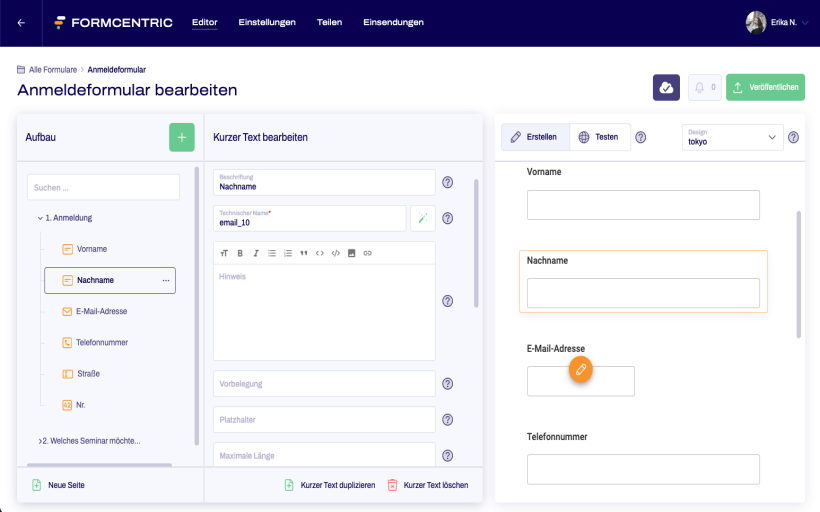Add new element with green plus button

(x=181, y=138)
